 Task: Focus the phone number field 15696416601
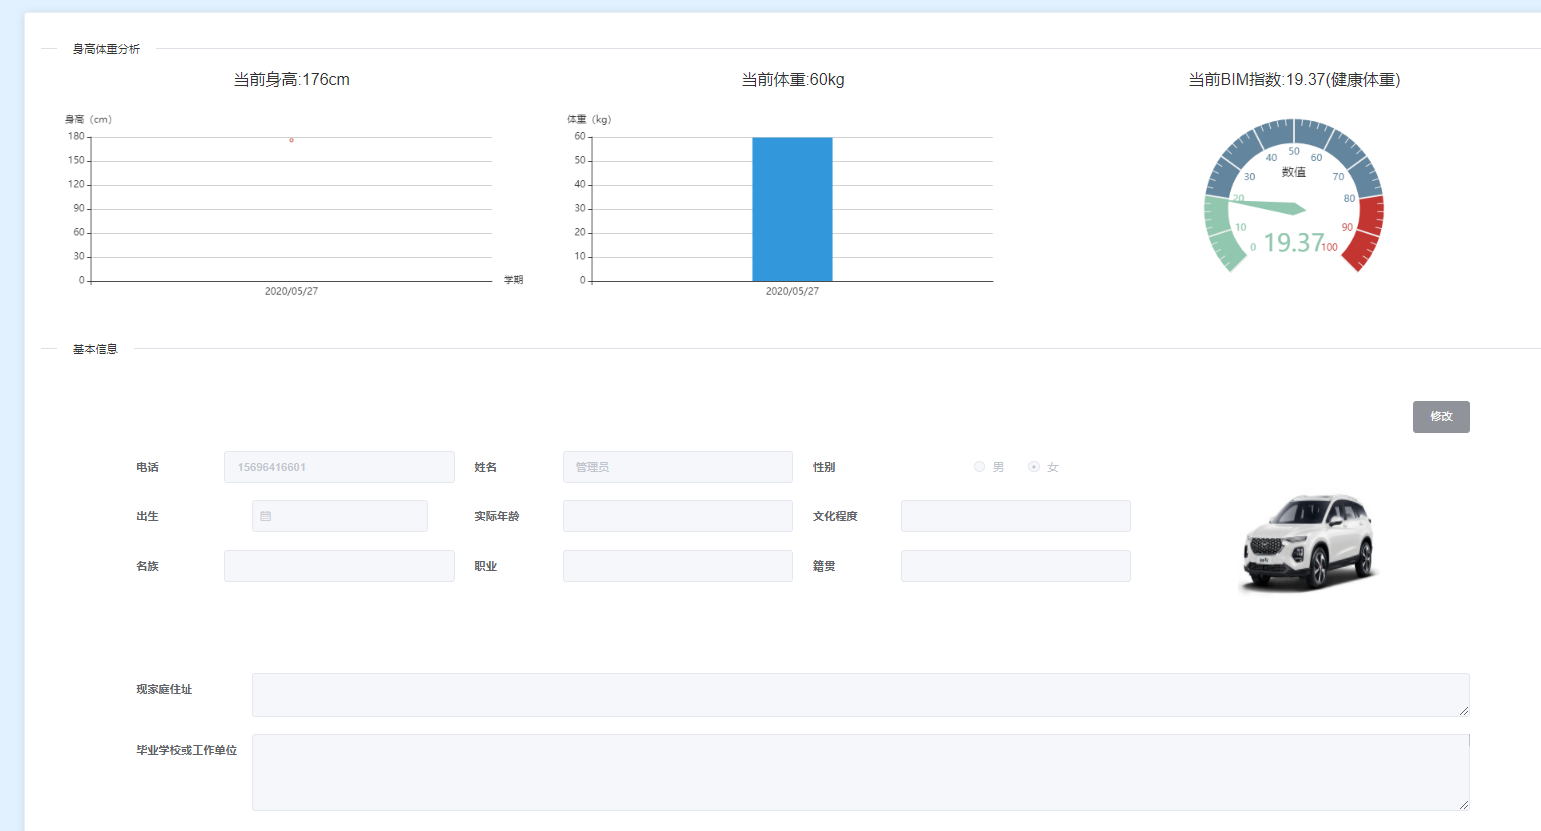click(339, 467)
